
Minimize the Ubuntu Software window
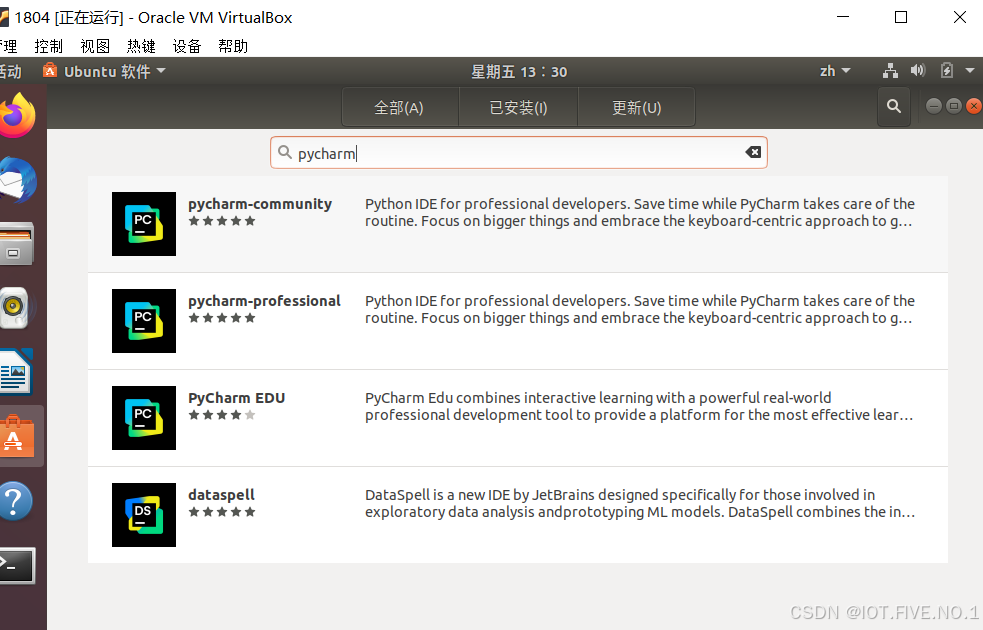(x=933, y=106)
